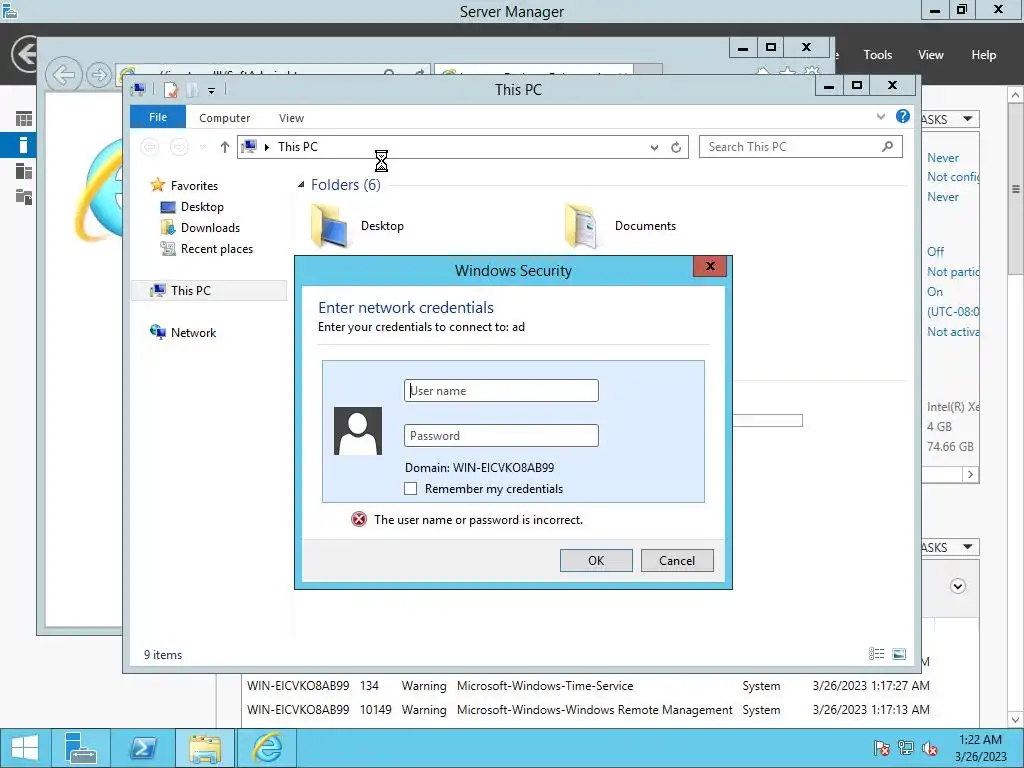Expand events section circular chevron
This screenshot has height=768, width=1024.
957,586
